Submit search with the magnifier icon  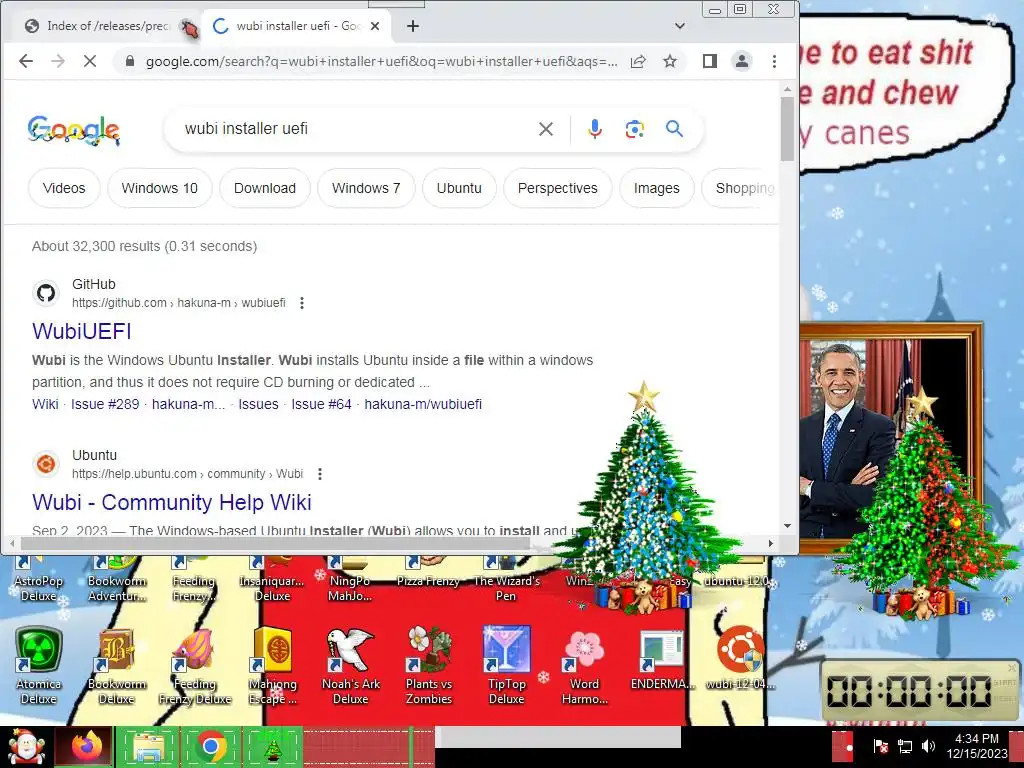click(675, 129)
